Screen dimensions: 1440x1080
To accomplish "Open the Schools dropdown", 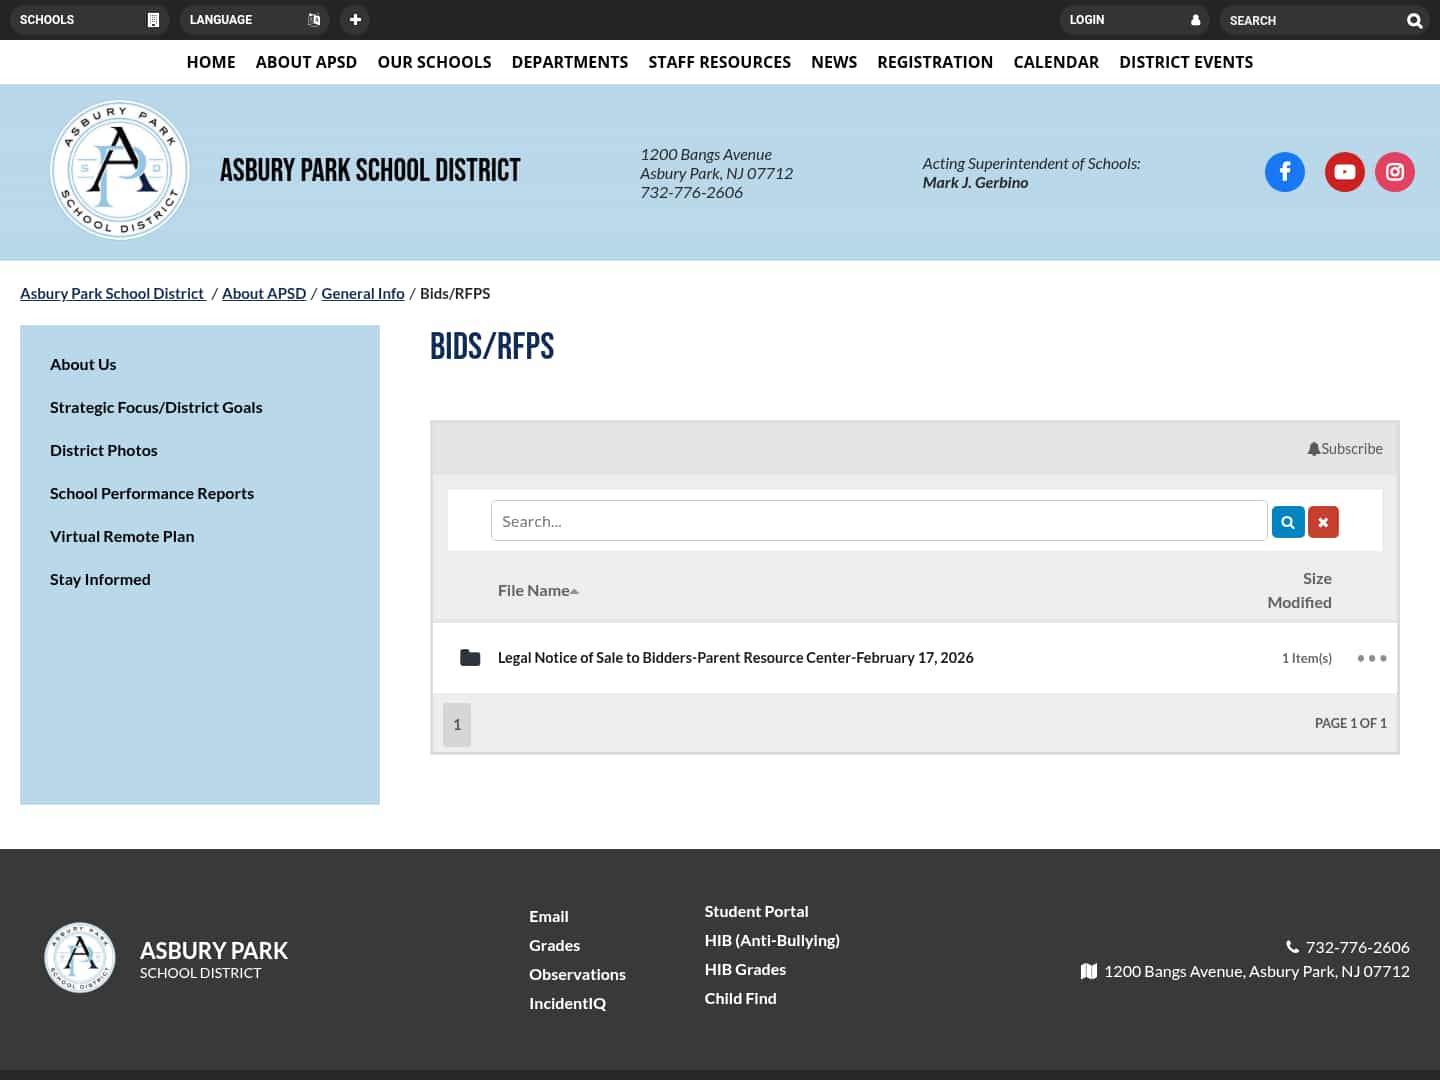I will pyautogui.click(x=89, y=19).
